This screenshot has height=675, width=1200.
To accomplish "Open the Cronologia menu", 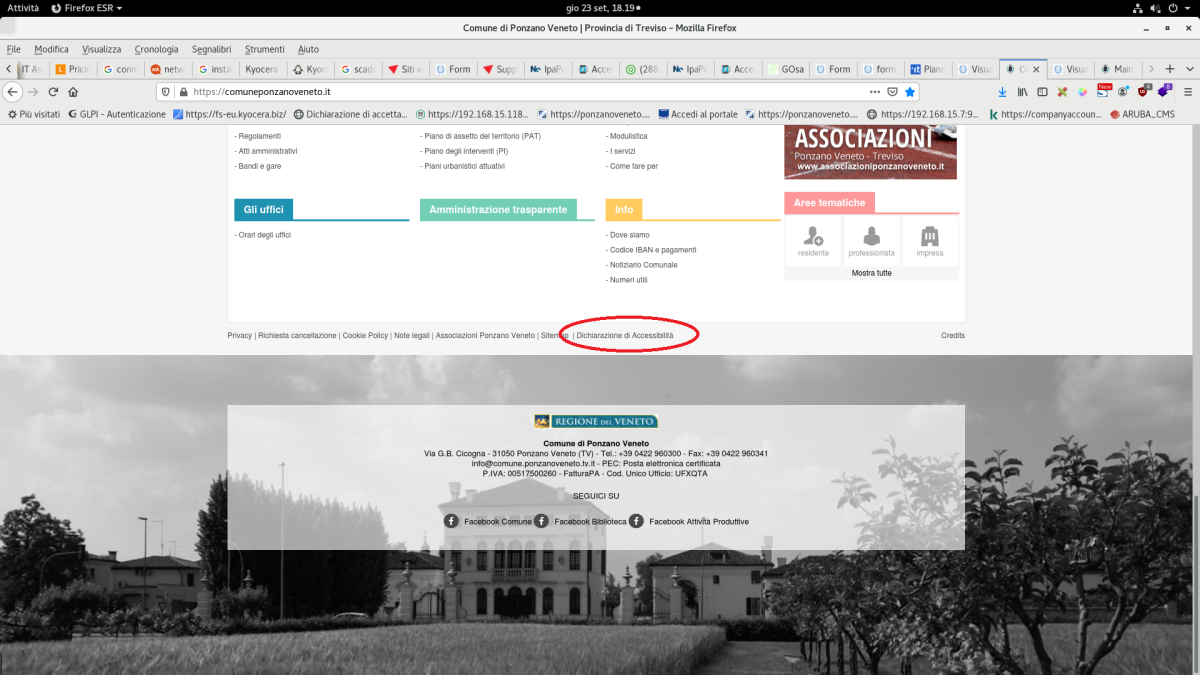I will coord(156,49).
